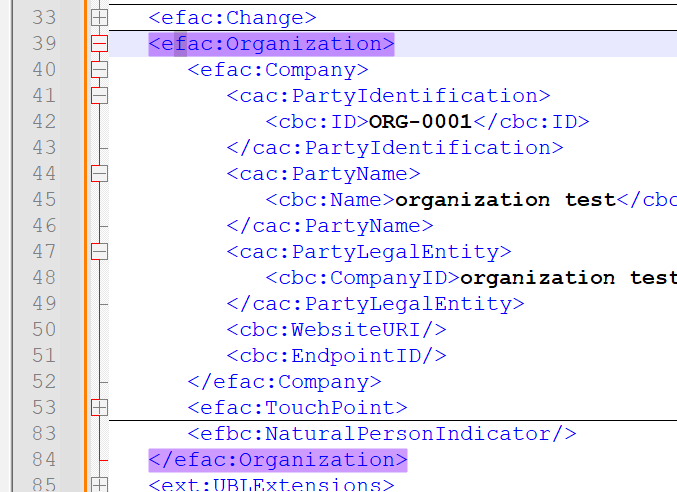Click the efbc:NaturalPersonIndicator tag
This screenshot has width=677, height=492.
tap(382, 434)
